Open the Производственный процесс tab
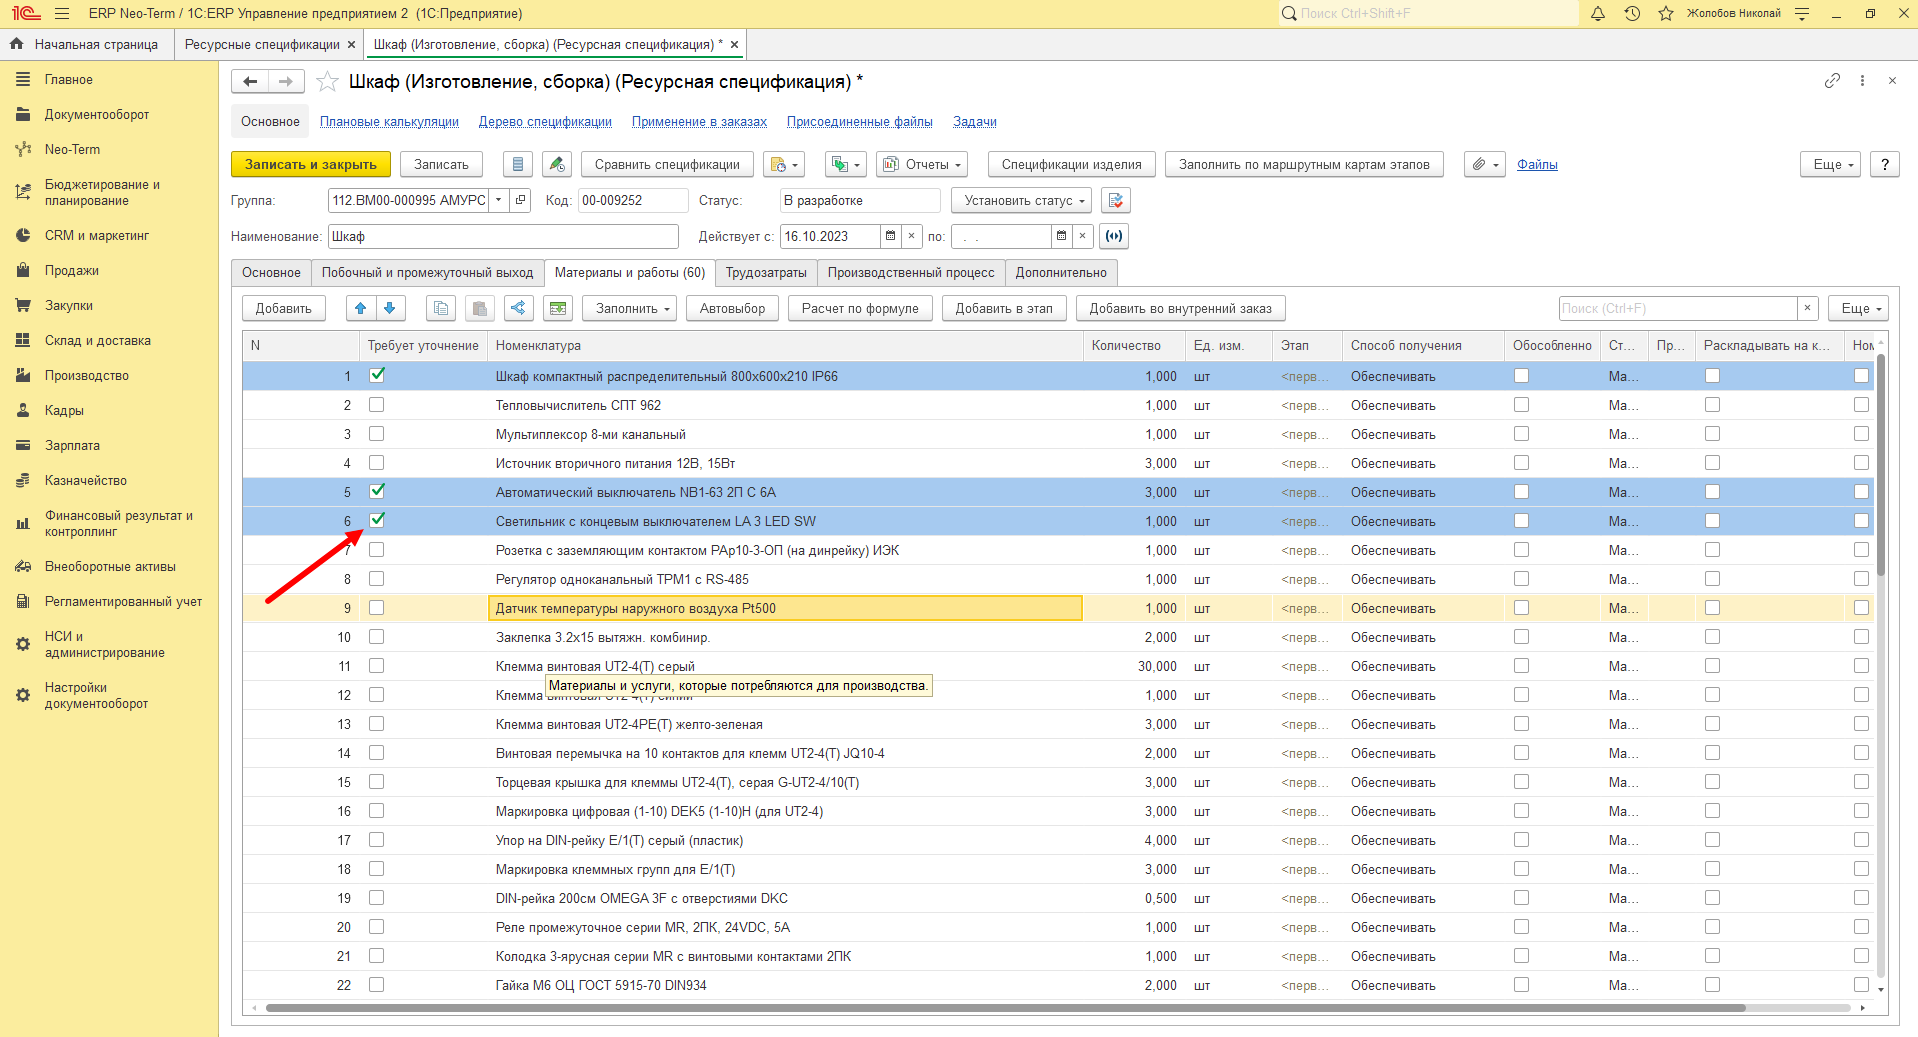The image size is (1918, 1037). point(911,272)
